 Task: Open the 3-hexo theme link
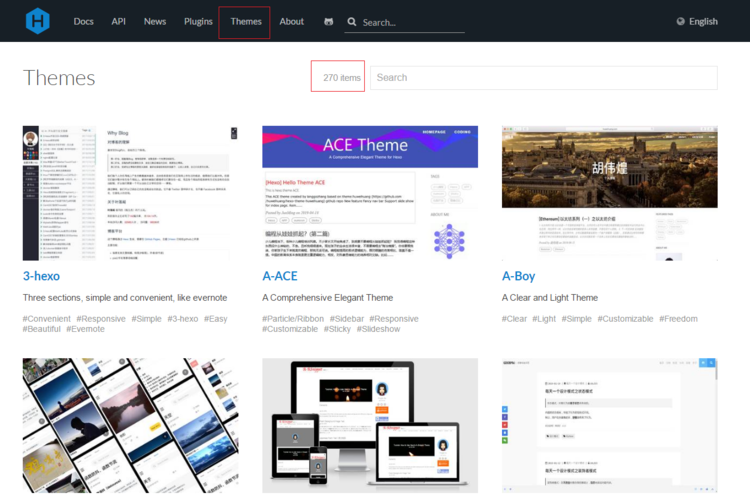tap(41, 276)
